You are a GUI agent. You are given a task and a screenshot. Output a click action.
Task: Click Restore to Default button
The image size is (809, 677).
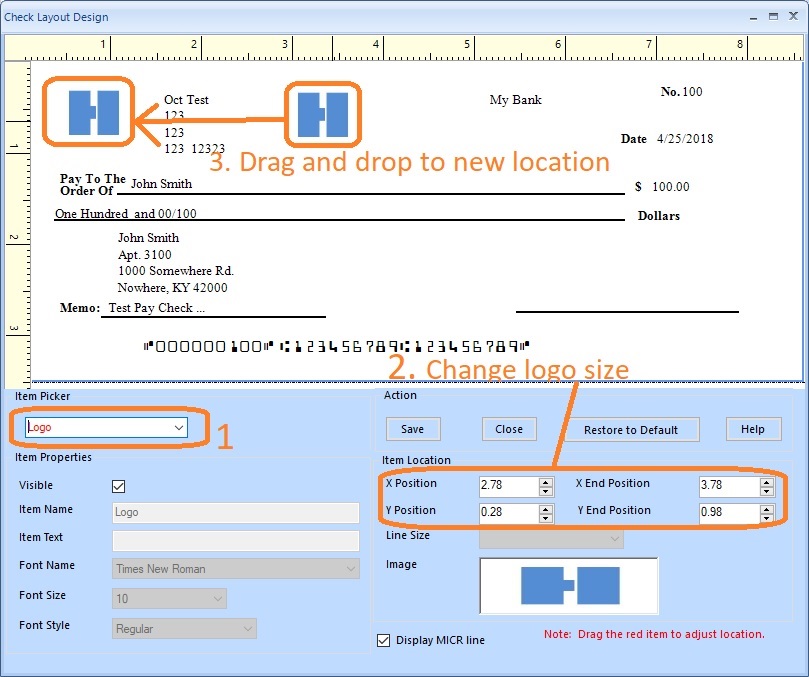(631, 430)
